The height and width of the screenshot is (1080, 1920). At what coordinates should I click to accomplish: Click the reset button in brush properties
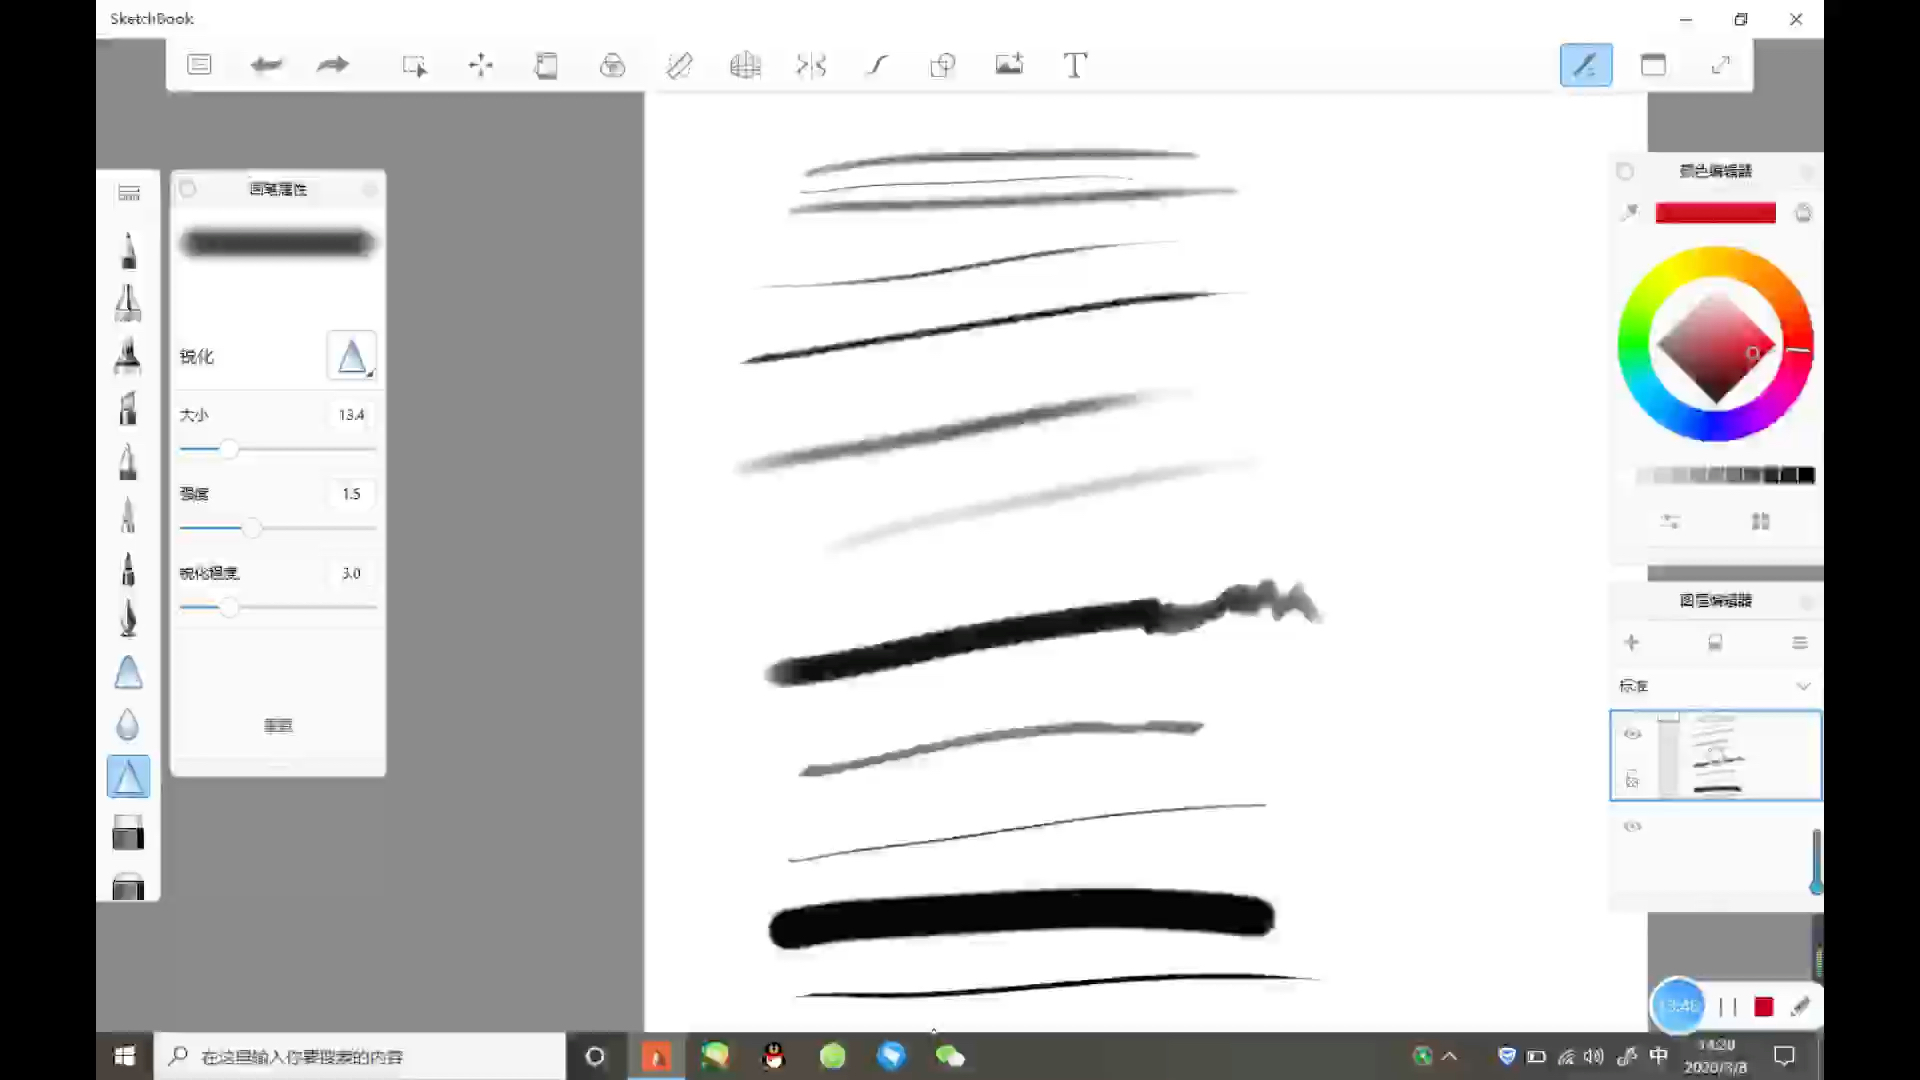[278, 726]
